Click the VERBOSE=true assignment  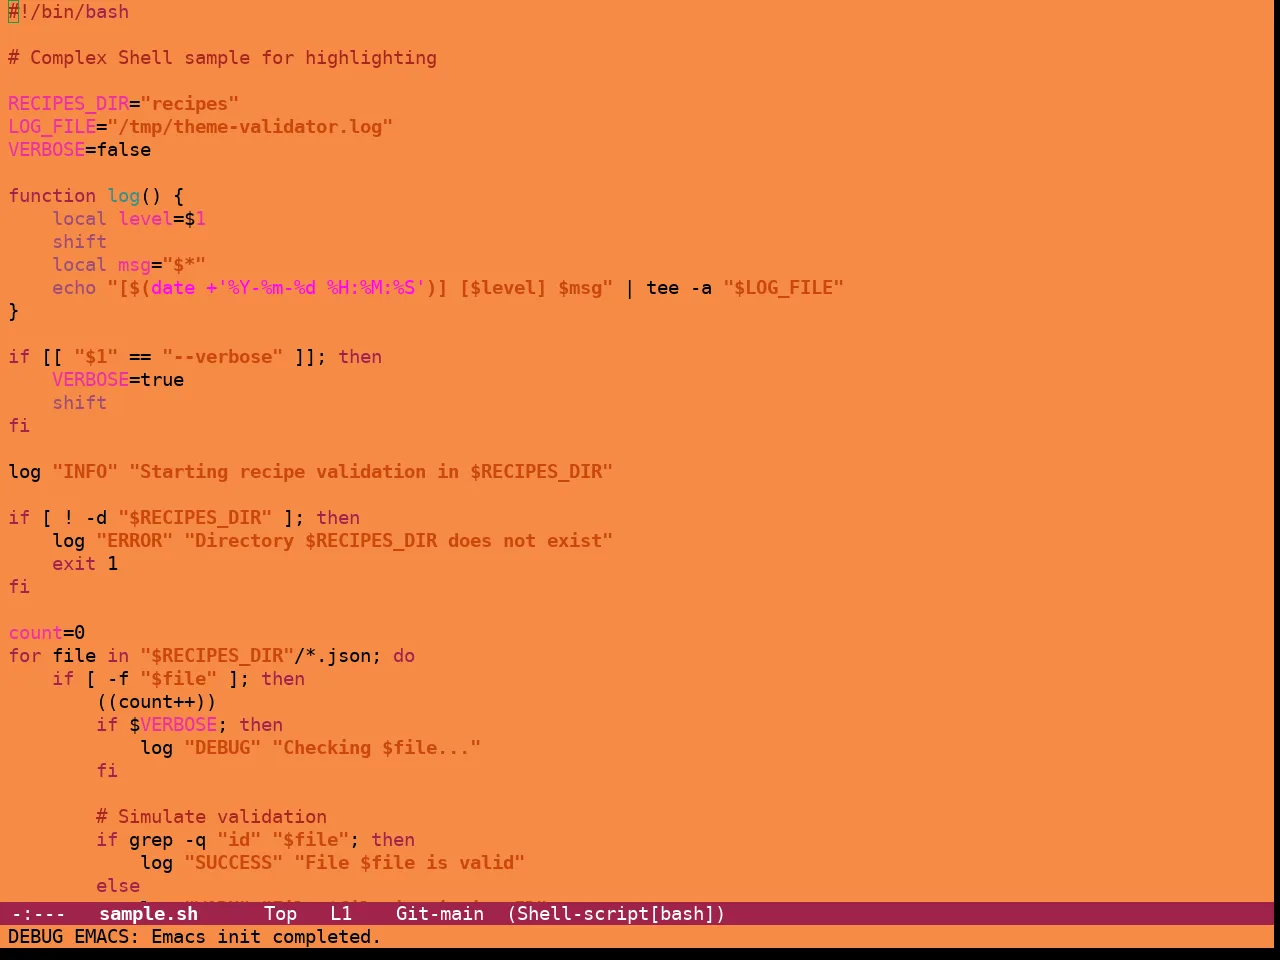[118, 380]
